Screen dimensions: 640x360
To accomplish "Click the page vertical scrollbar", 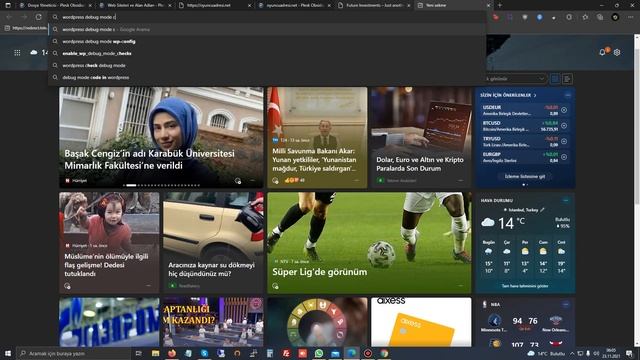I will click(637, 190).
